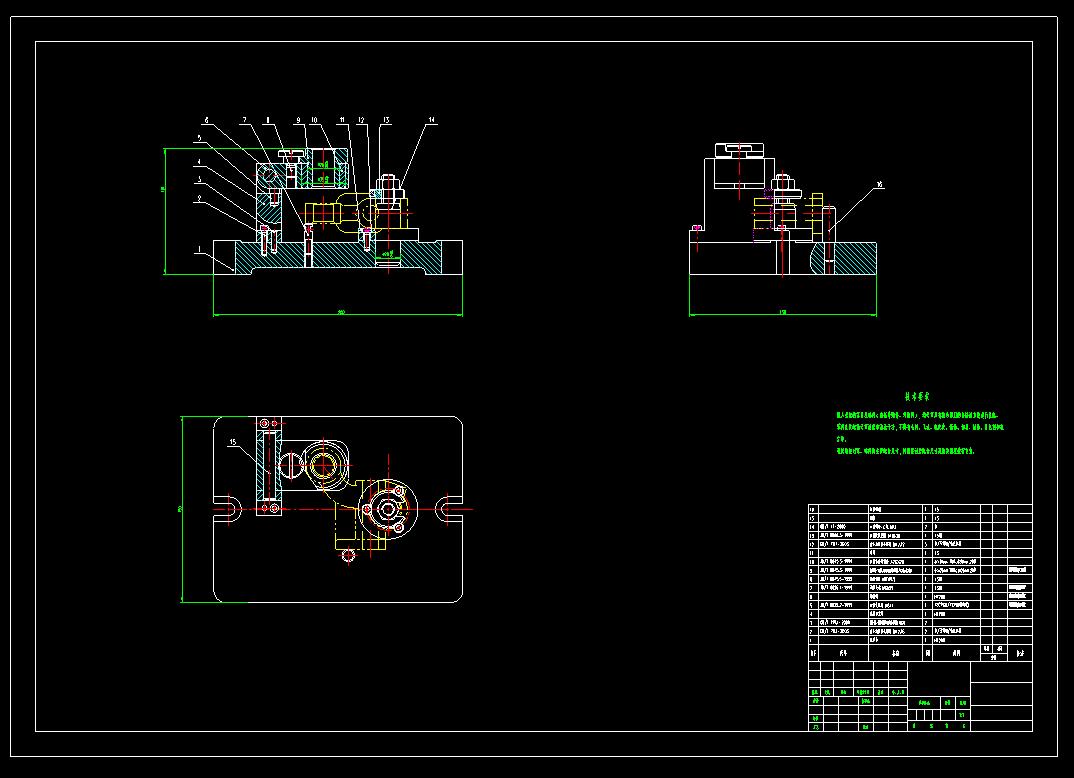Click the green 技术要求 heading

click(917, 397)
